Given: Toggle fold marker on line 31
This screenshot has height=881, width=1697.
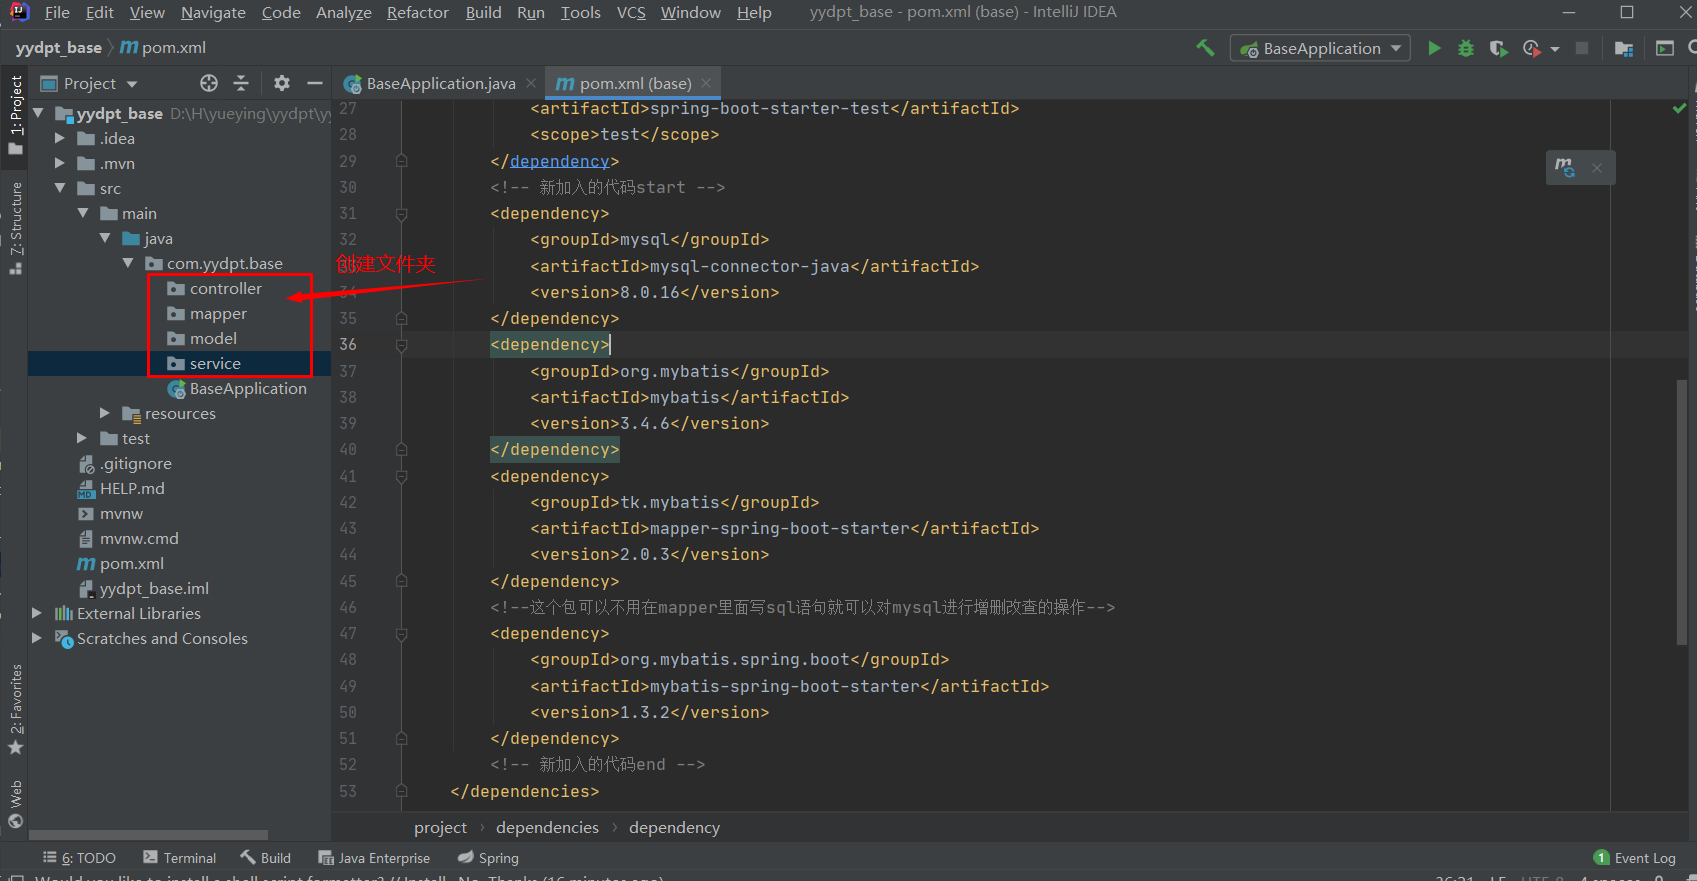Looking at the screenshot, I should pyautogui.click(x=401, y=214).
